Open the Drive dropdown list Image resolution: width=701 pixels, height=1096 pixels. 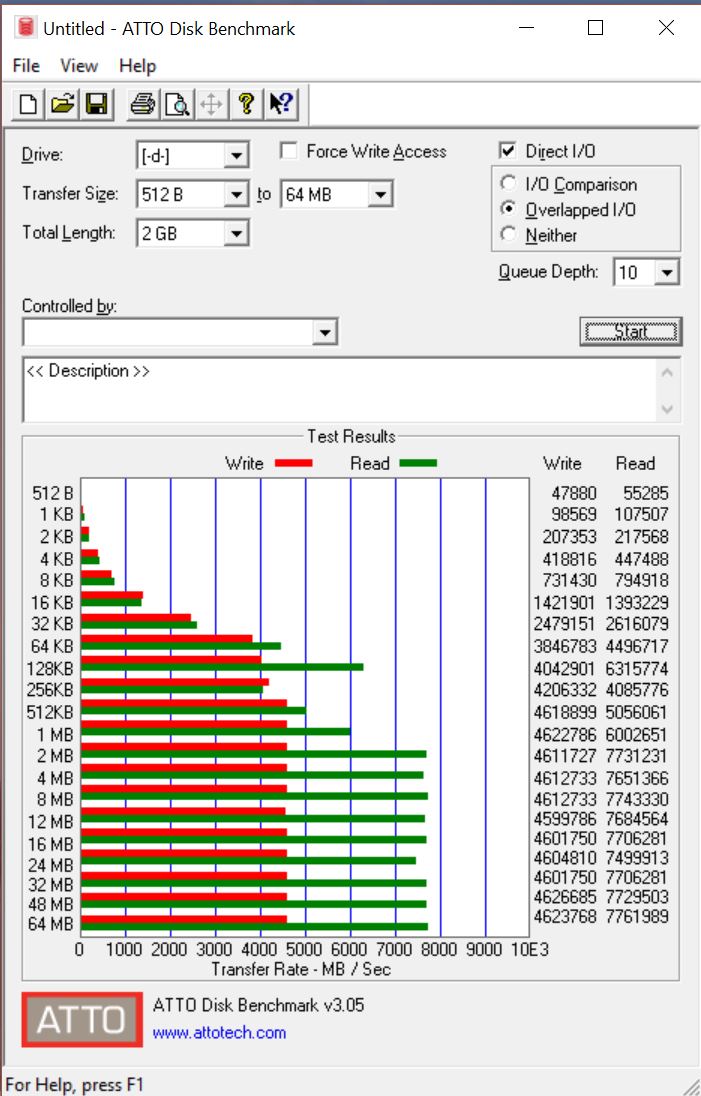(236, 156)
